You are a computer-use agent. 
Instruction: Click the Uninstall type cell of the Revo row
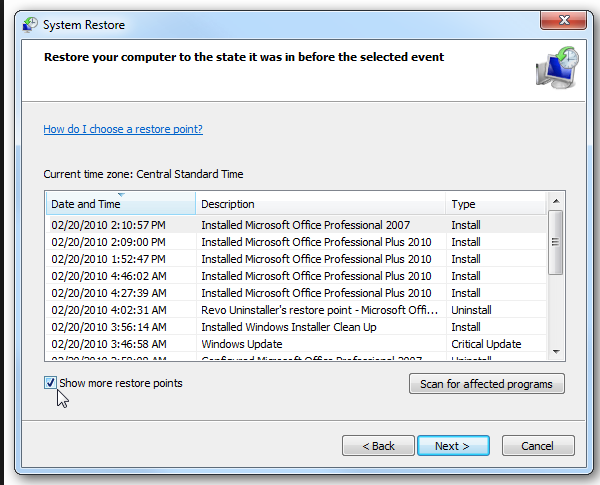click(x=471, y=310)
